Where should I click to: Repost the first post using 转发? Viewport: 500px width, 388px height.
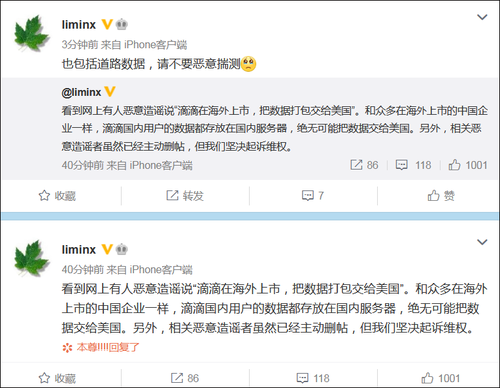click(x=185, y=196)
